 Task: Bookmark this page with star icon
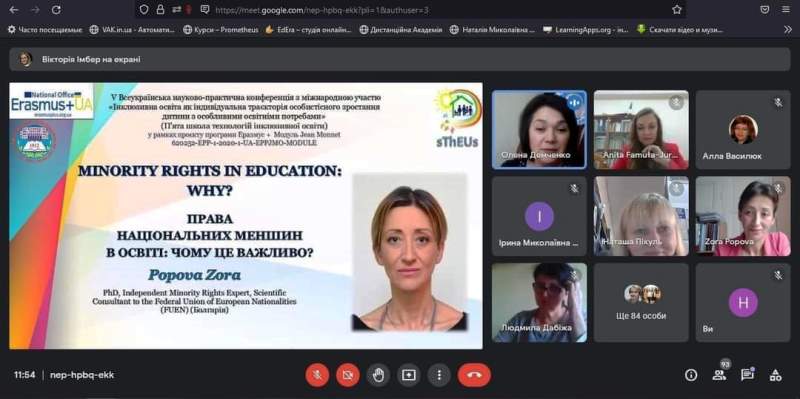pyautogui.click(x=677, y=10)
